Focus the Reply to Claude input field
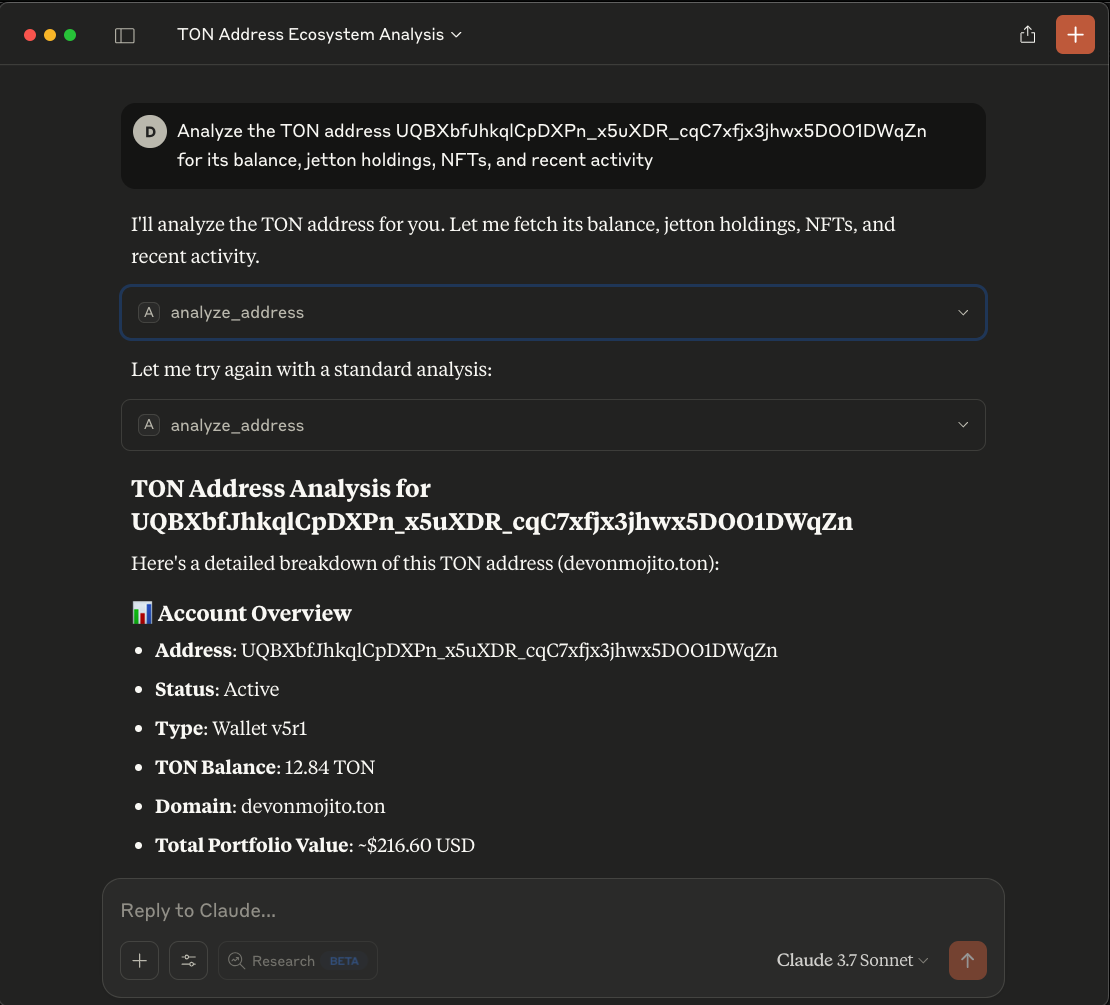1110x1005 pixels. tap(553, 910)
